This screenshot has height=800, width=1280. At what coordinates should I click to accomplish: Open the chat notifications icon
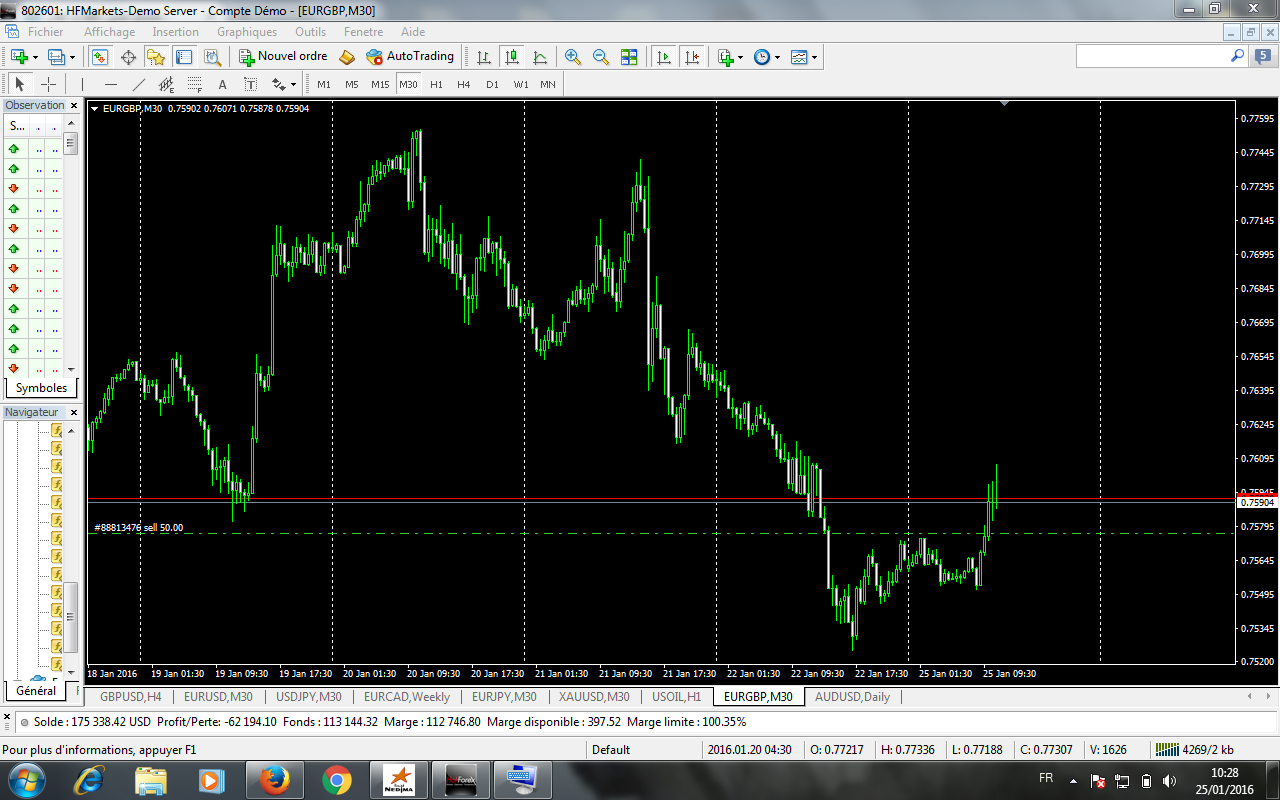pyautogui.click(x=1264, y=57)
